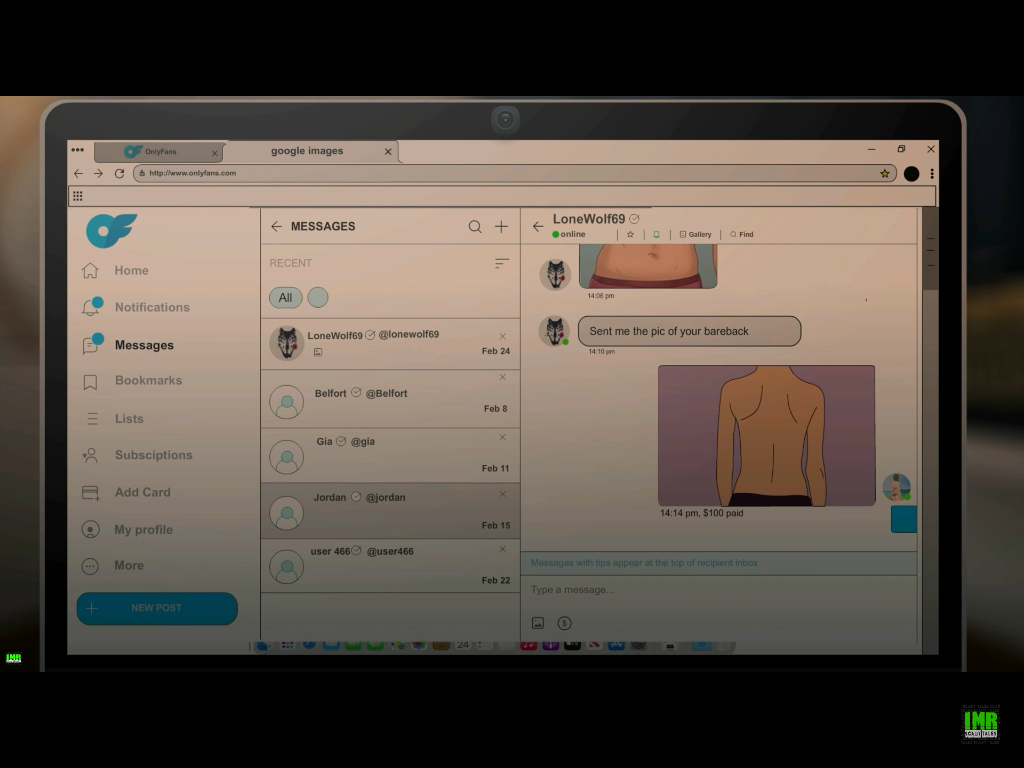
Task: Star the LoneWolf69 conversation
Action: pos(630,234)
